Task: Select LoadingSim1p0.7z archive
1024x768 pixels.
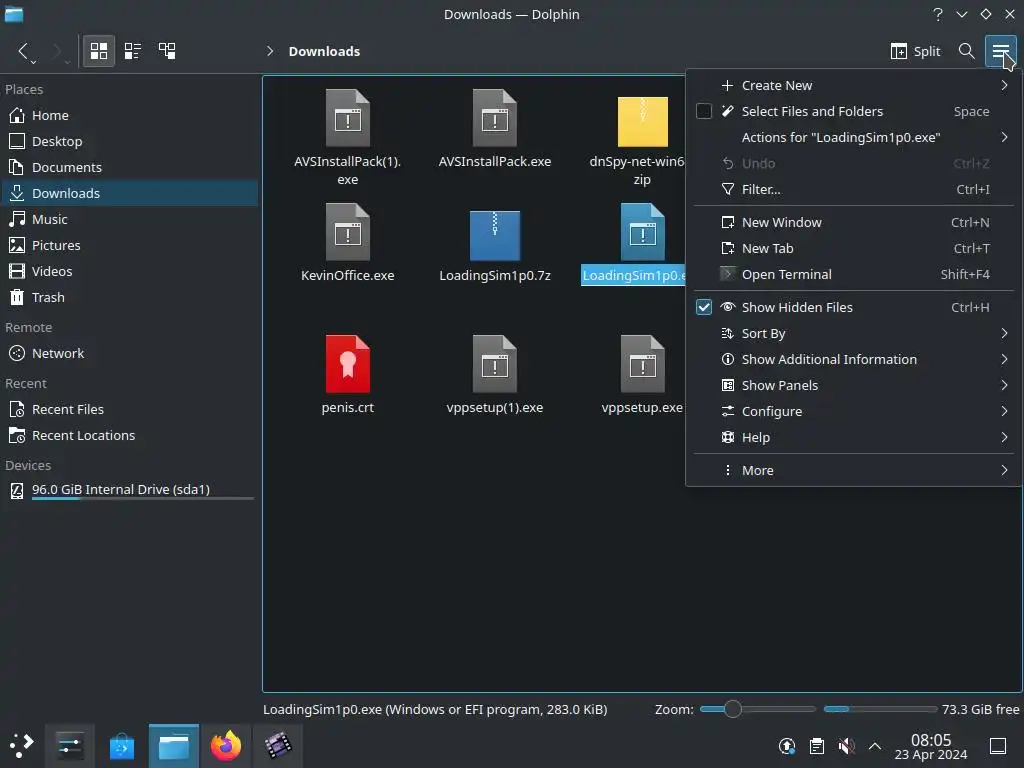Action: pyautogui.click(x=494, y=235)
